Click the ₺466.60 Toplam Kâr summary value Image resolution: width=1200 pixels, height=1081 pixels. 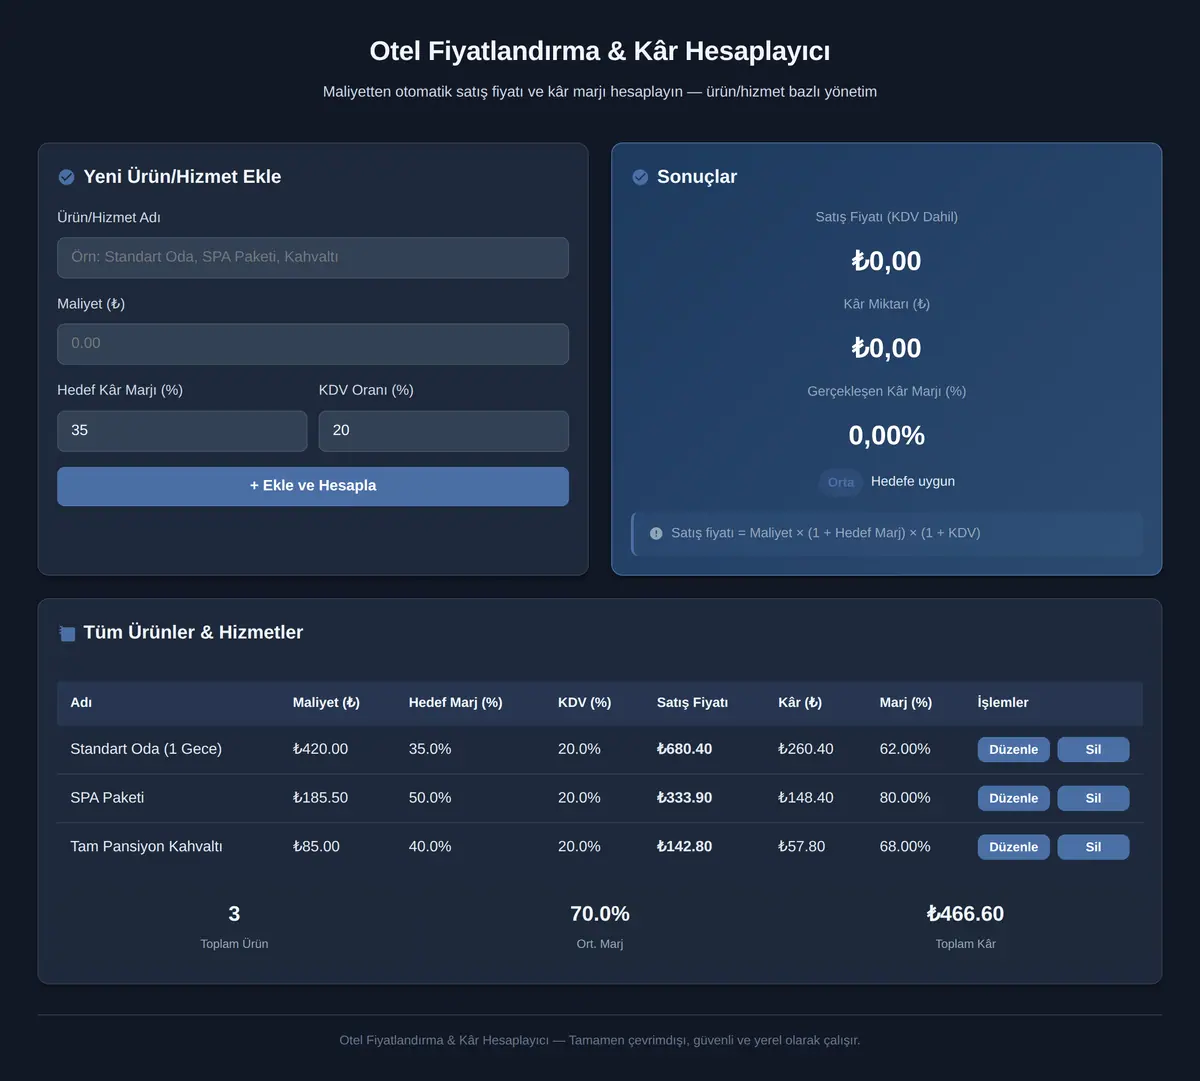click(x=965, y=914)
